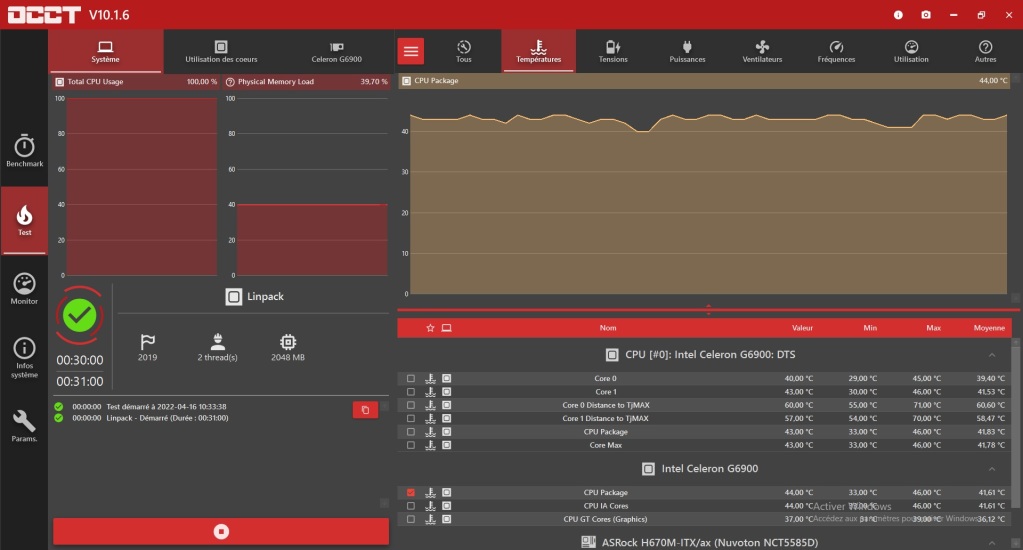Click the graph/table splitter handle
This screenshot has width=1023, height=550.
[x=709, y=309]
